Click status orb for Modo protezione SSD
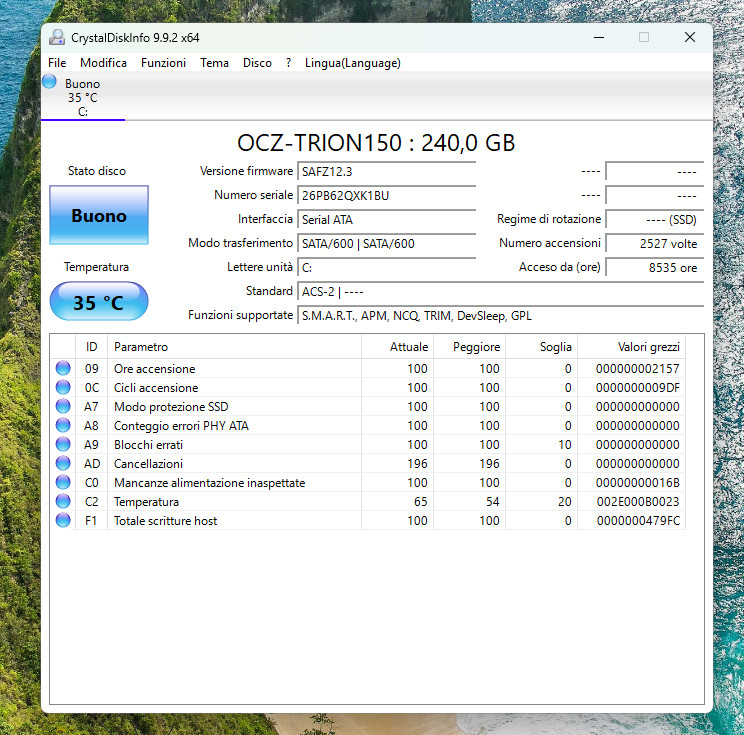This screenshot has height=735, width=744. pos(63,406)
